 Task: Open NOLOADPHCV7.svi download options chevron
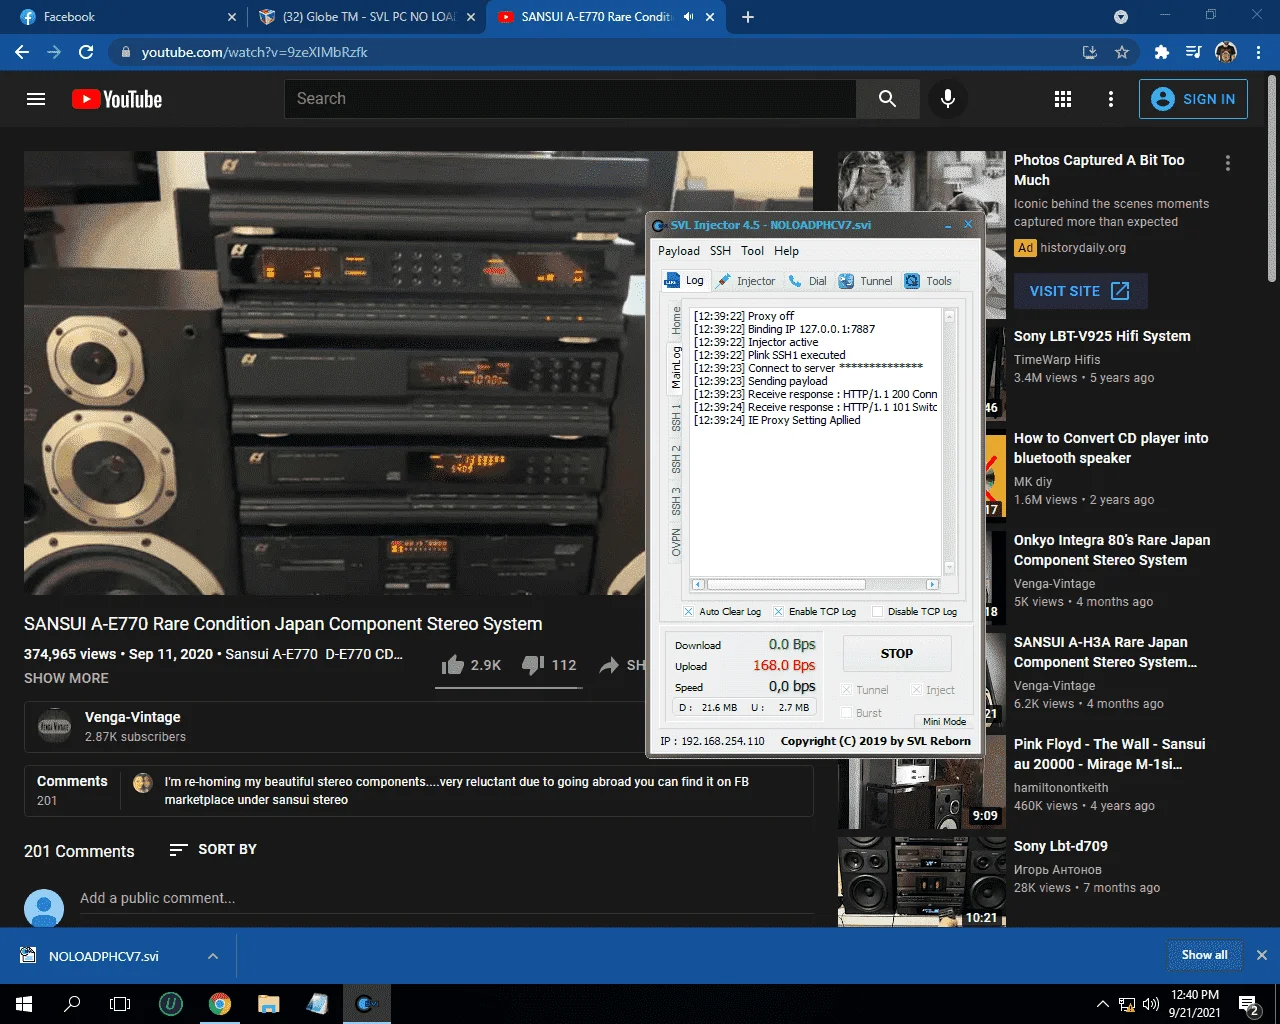tap(212, 956)
